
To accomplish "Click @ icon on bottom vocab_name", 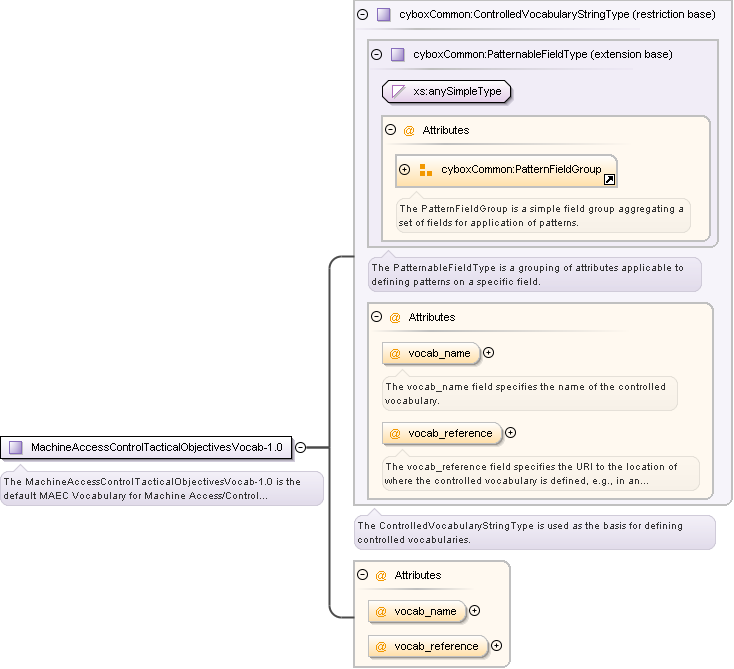I will [x=381, y=612].
